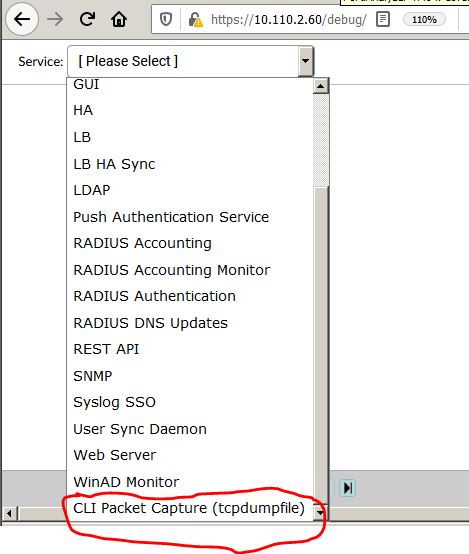
Task: Toggle reader view icon in address bar
Action: tap(383, 19)
